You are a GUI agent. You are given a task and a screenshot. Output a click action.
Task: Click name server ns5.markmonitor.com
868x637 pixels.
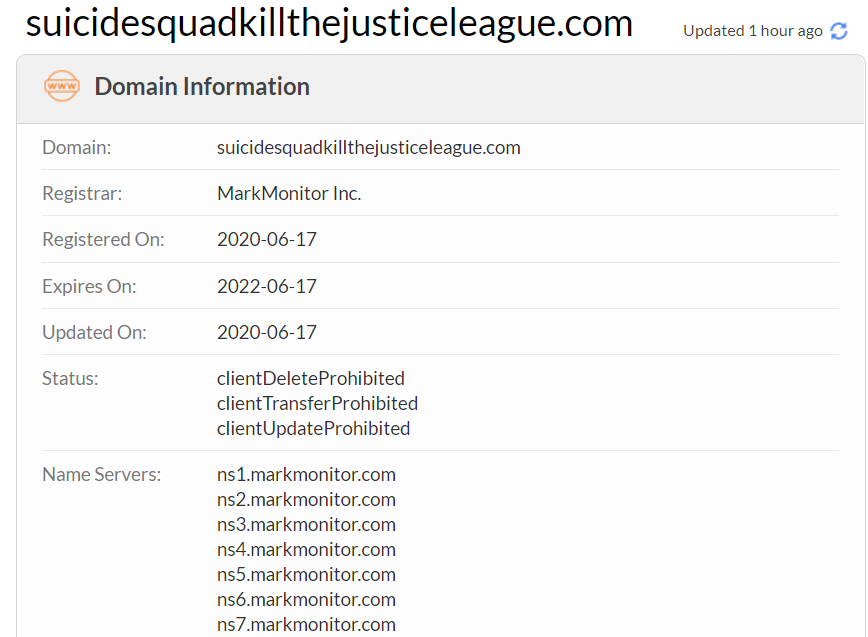306,574
